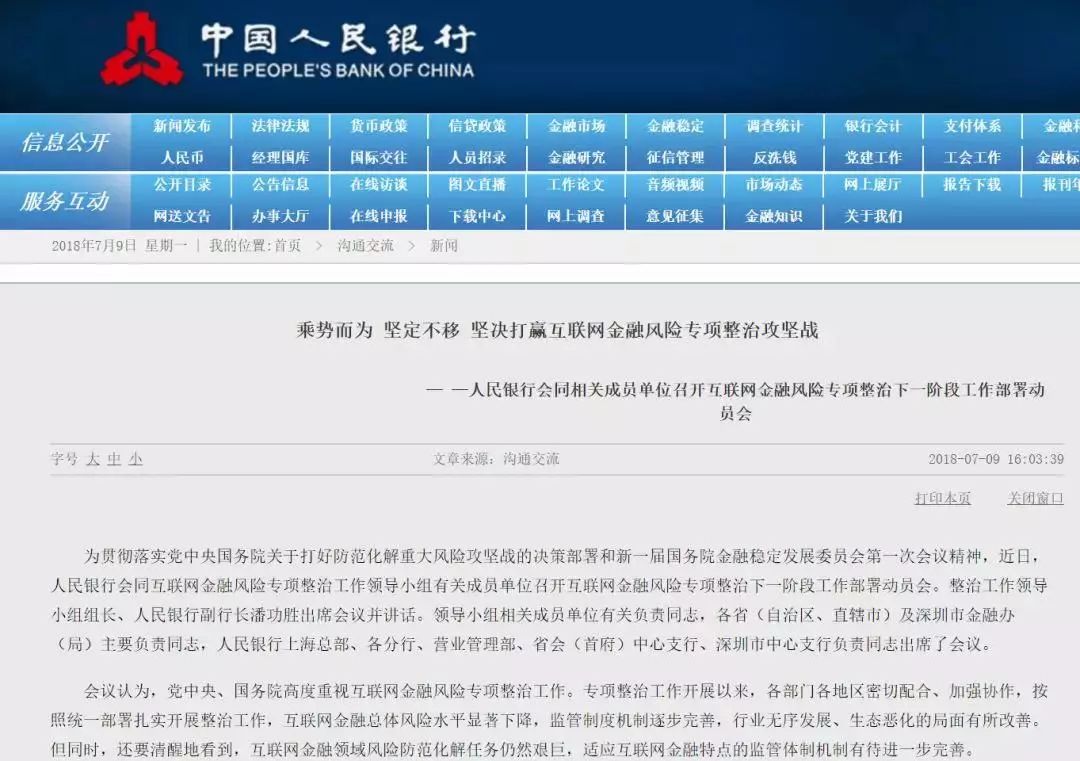Click THE PEOPLE'S BANK OF CHINA text
The image size is (1080, 761).
pyautogui.click(x=338, y=70)
